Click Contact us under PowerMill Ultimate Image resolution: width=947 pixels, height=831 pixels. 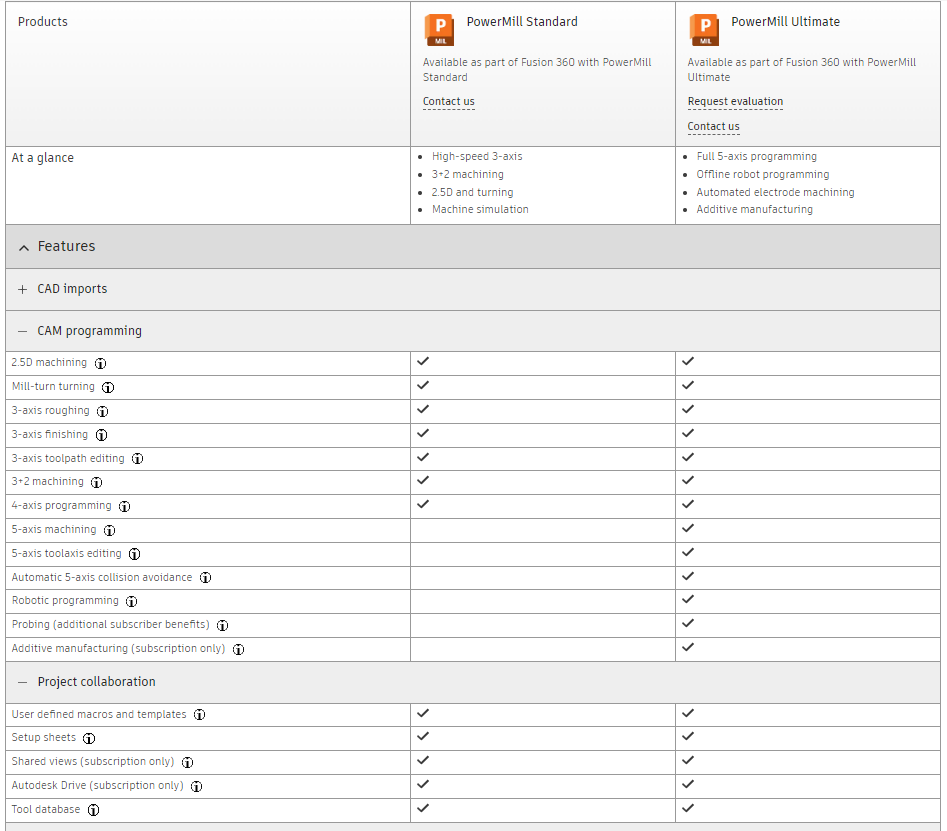(x=713, y=126)
